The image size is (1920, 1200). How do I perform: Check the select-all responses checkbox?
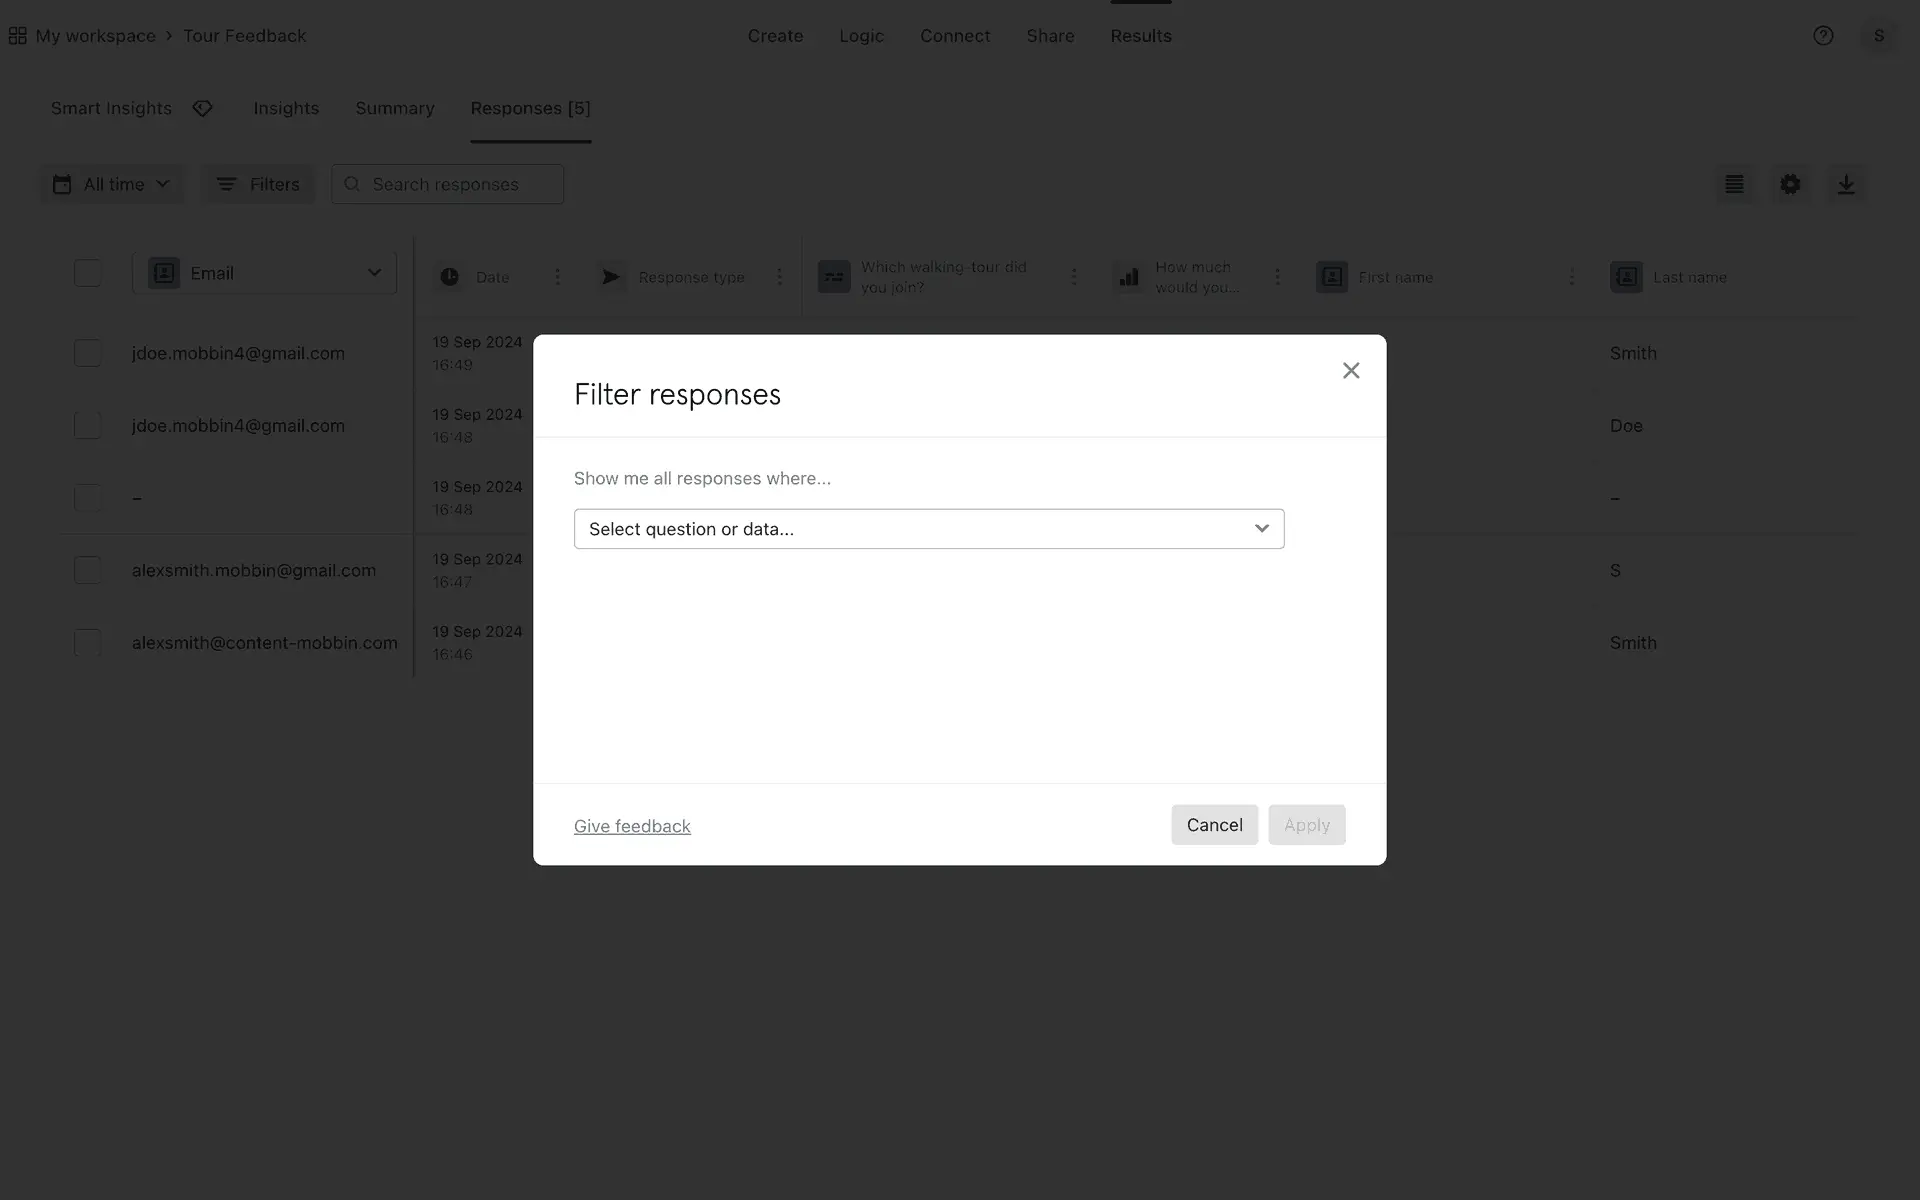[88, 273]
